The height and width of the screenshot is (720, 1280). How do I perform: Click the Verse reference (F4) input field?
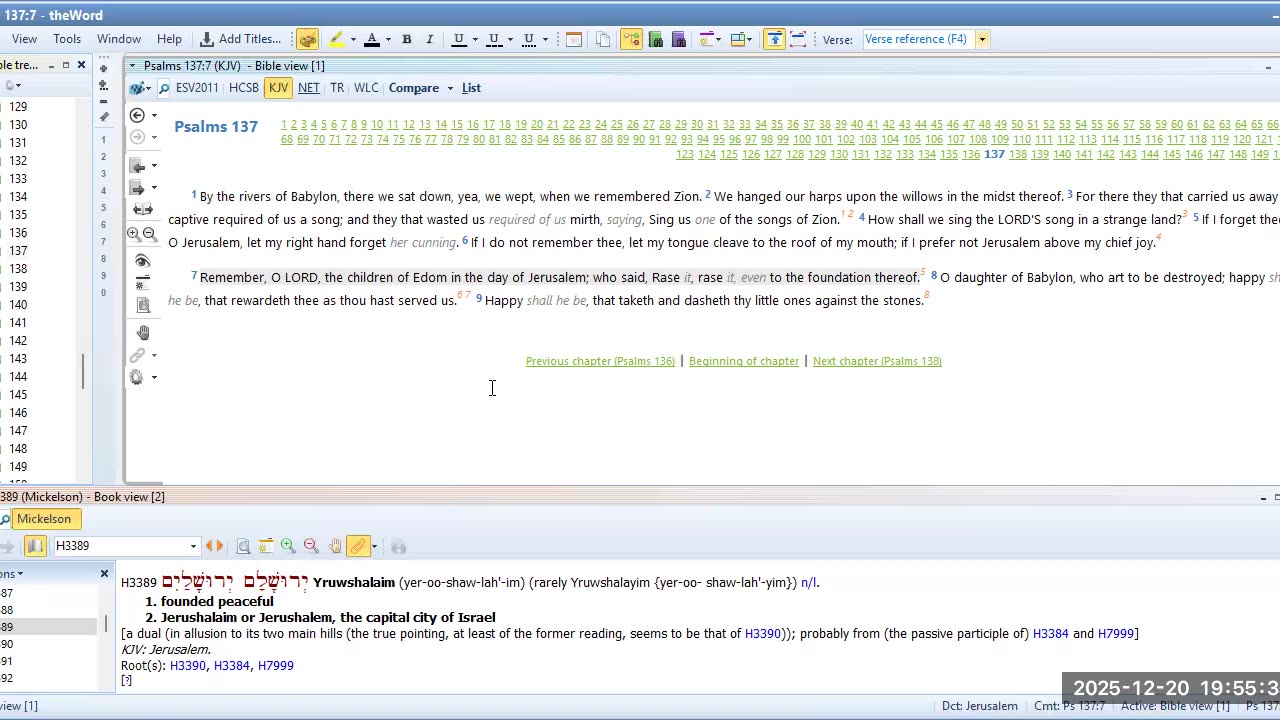[918, 39]
